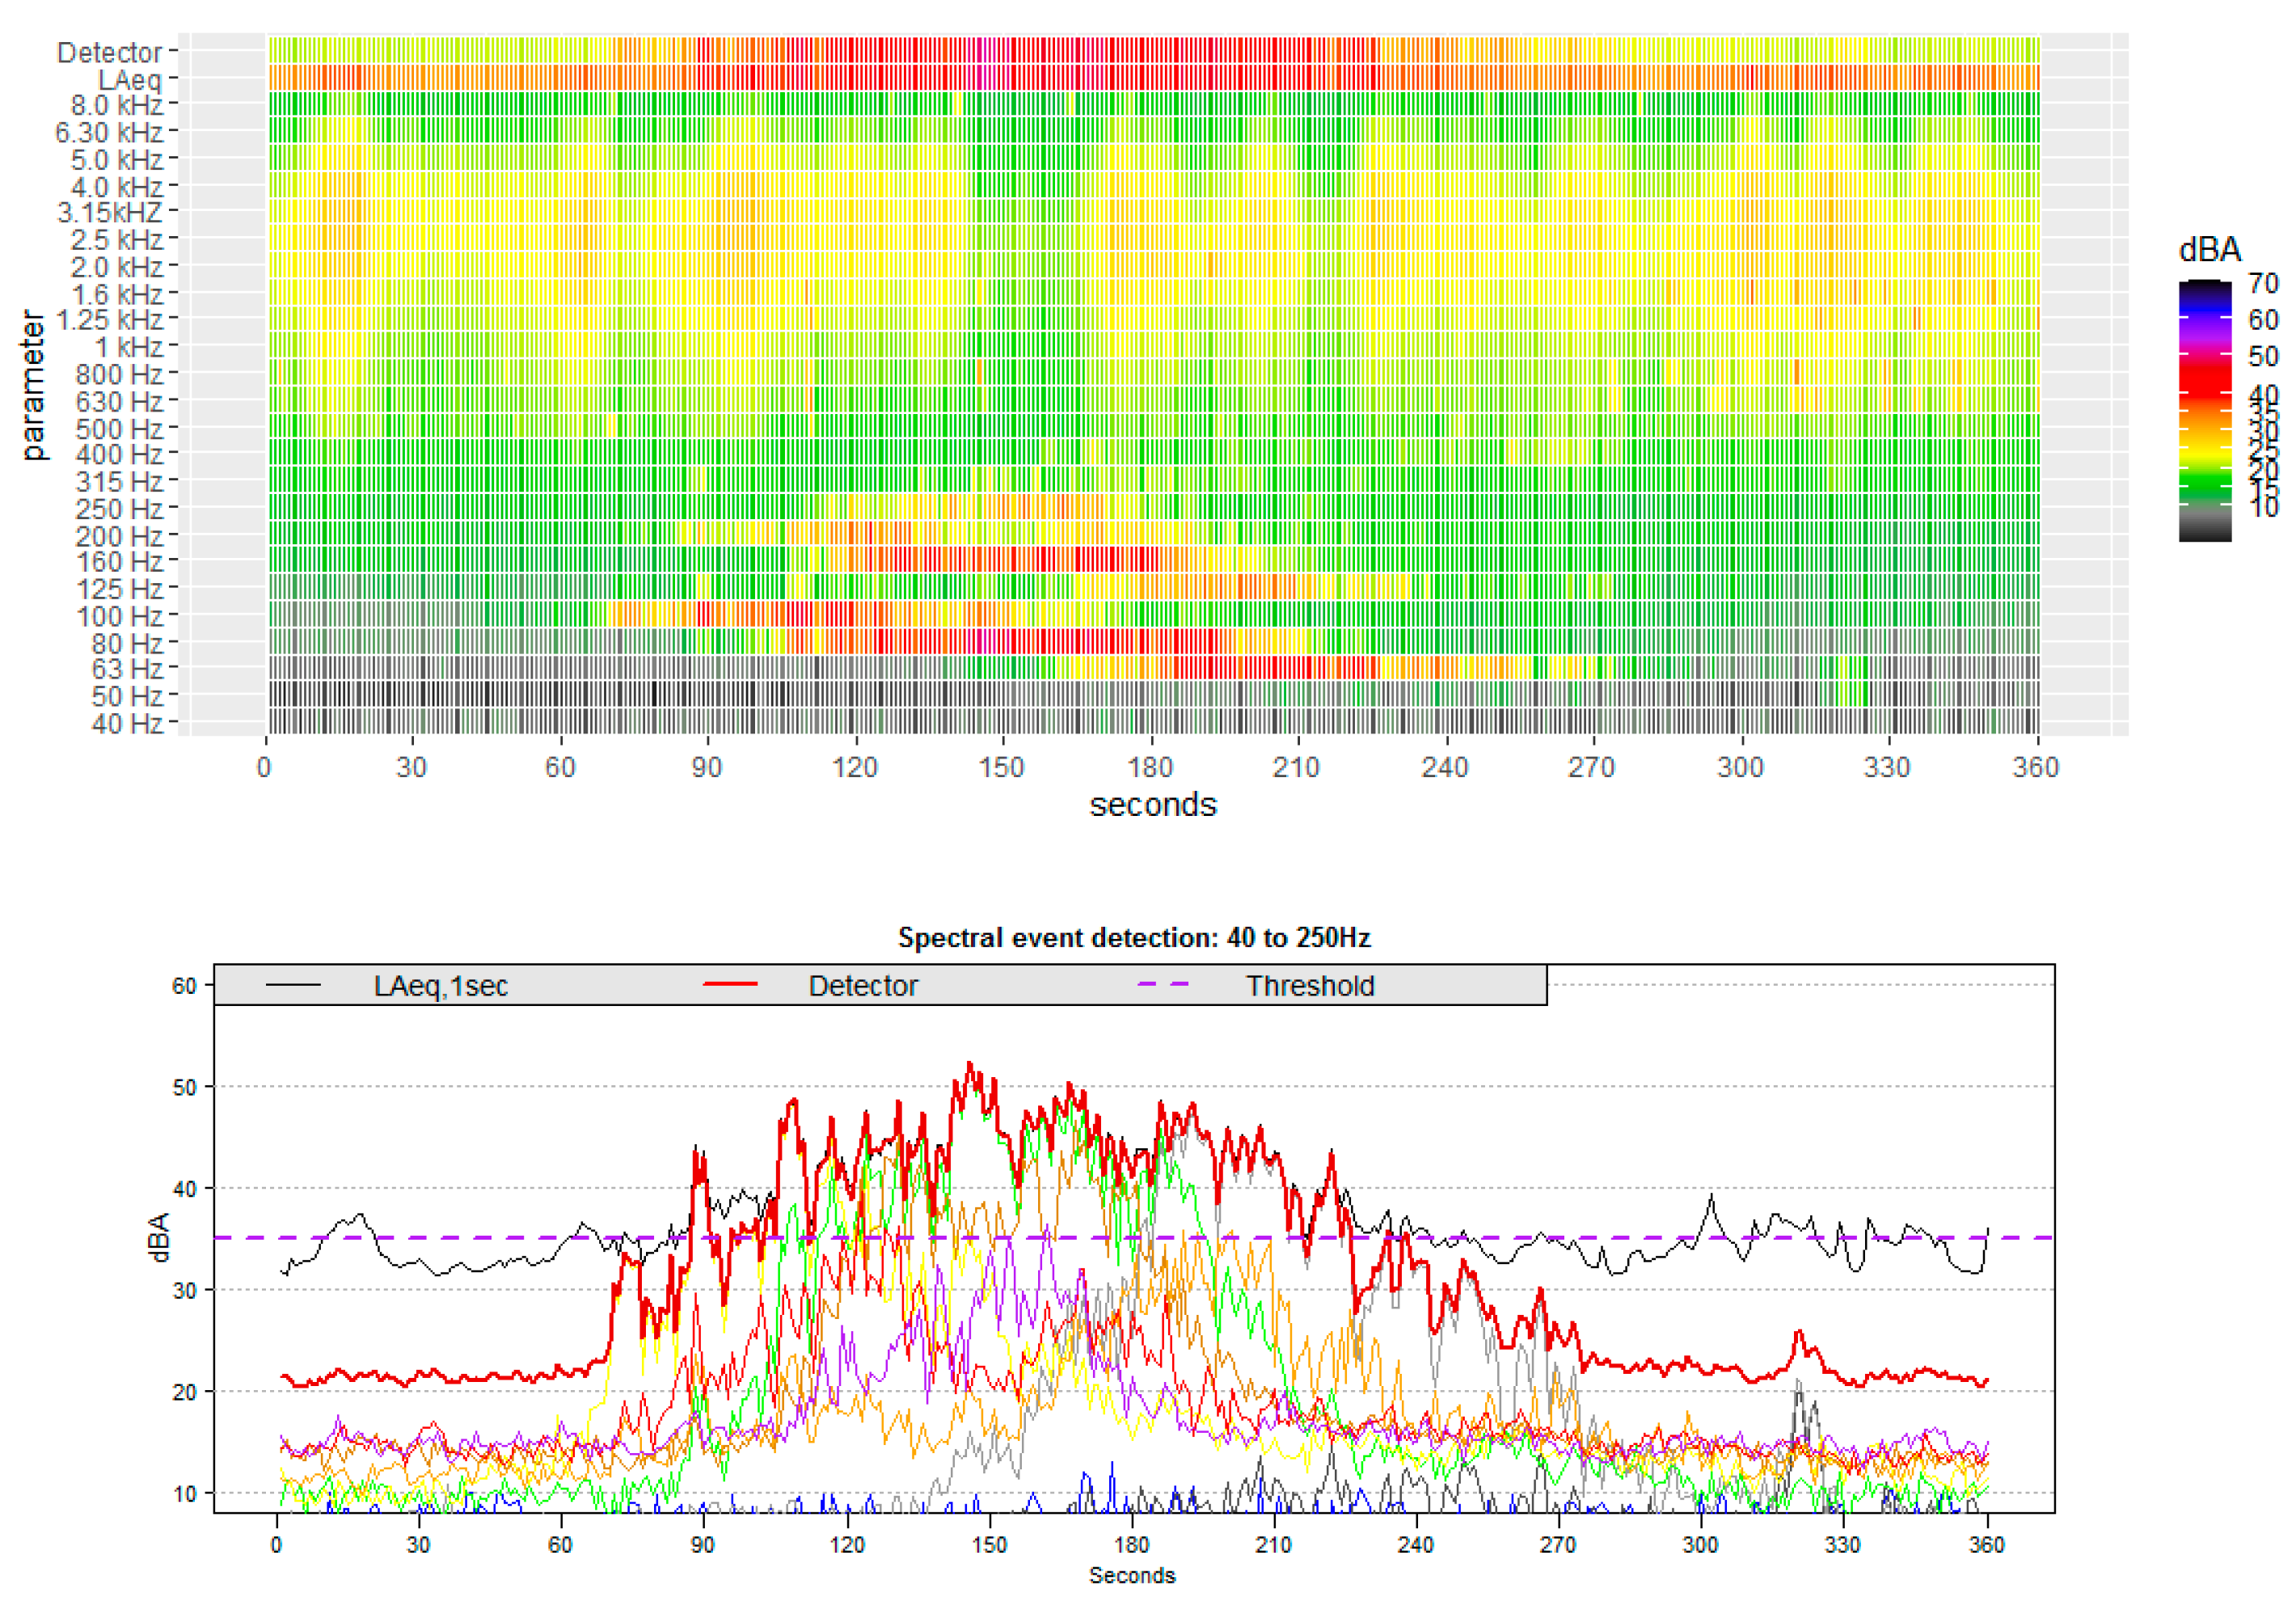Click the 360 tick on heatmap seconds axis
The image size is (2296, 1606).
pos(2035,768)
